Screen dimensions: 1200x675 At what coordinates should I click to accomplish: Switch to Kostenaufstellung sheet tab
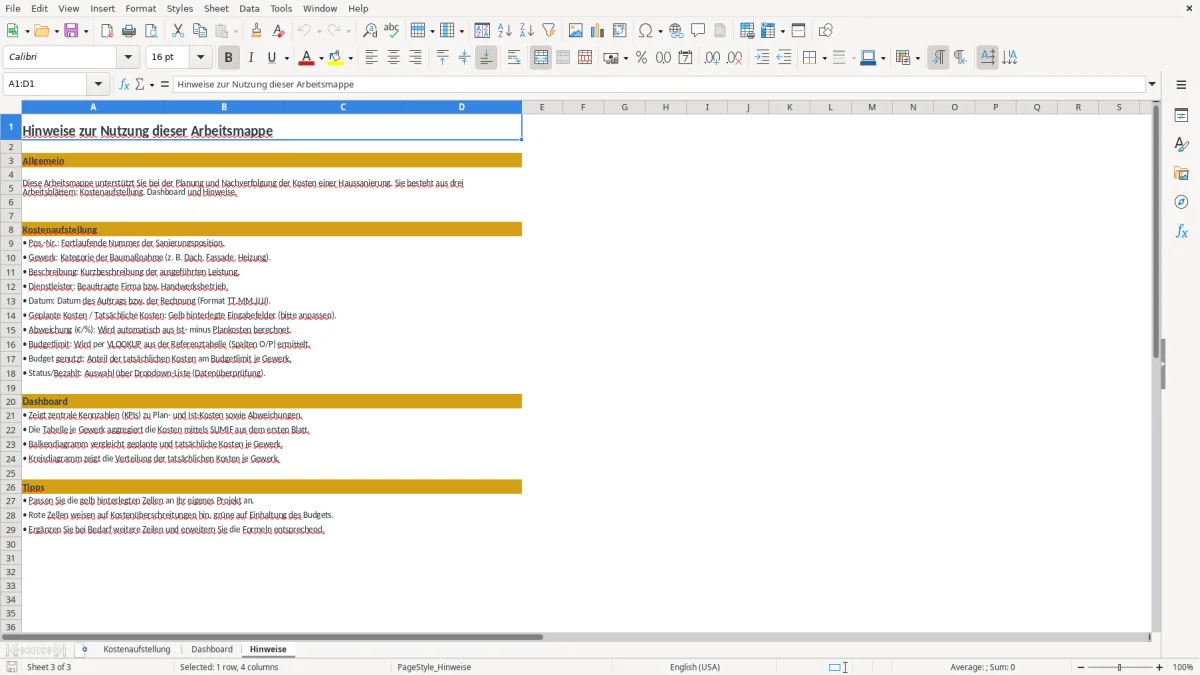pos(137,649)
